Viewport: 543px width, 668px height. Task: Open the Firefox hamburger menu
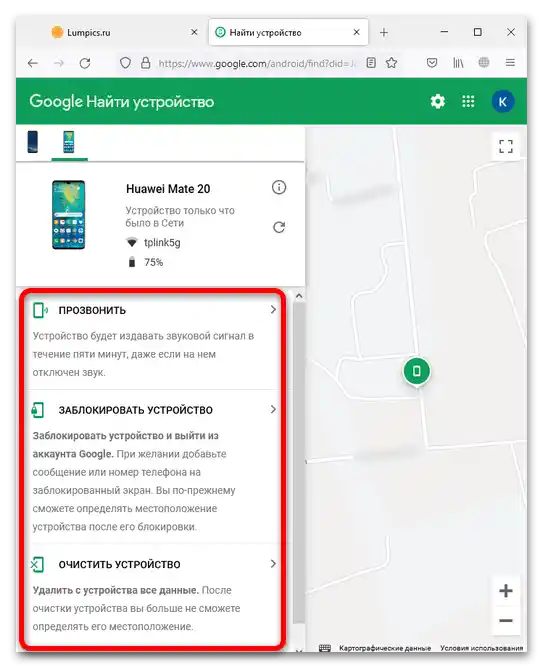[510, 63]
